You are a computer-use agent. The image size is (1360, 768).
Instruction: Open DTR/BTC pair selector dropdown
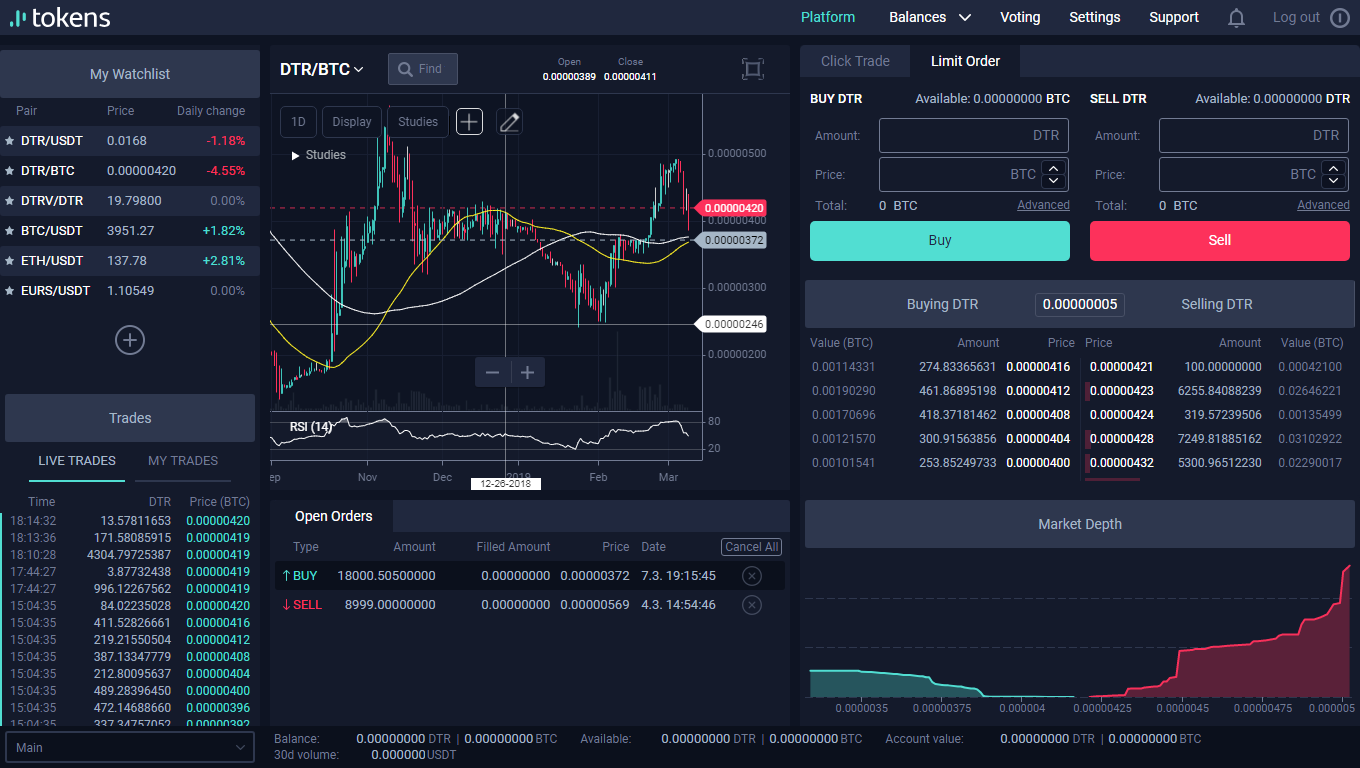[x=322, y=69]
